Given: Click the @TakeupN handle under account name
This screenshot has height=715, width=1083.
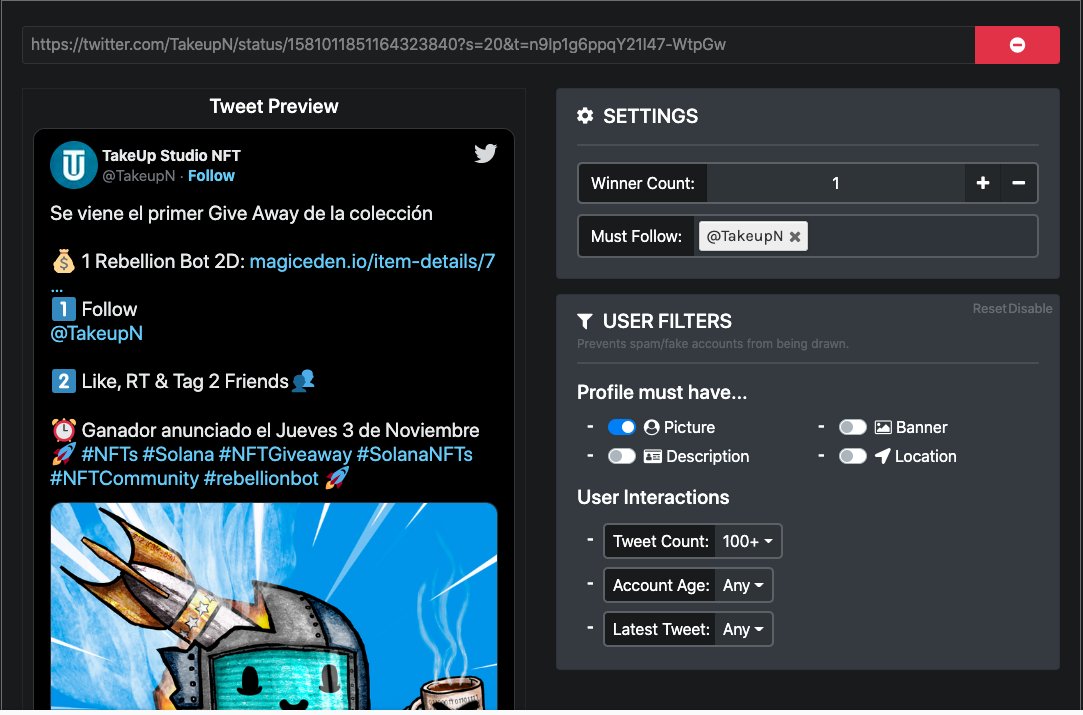Looking at the screenshot, I should 139,176.
